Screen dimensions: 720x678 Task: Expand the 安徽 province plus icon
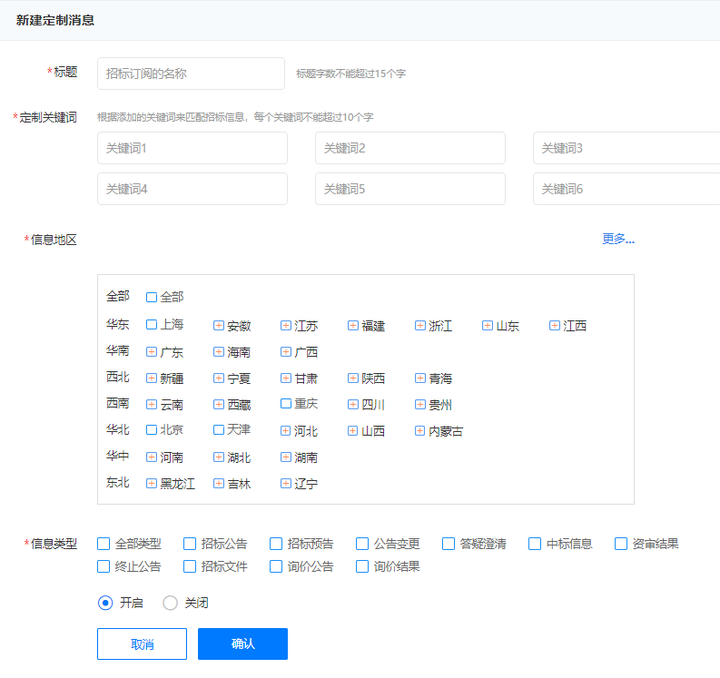(x=219, y=325)
